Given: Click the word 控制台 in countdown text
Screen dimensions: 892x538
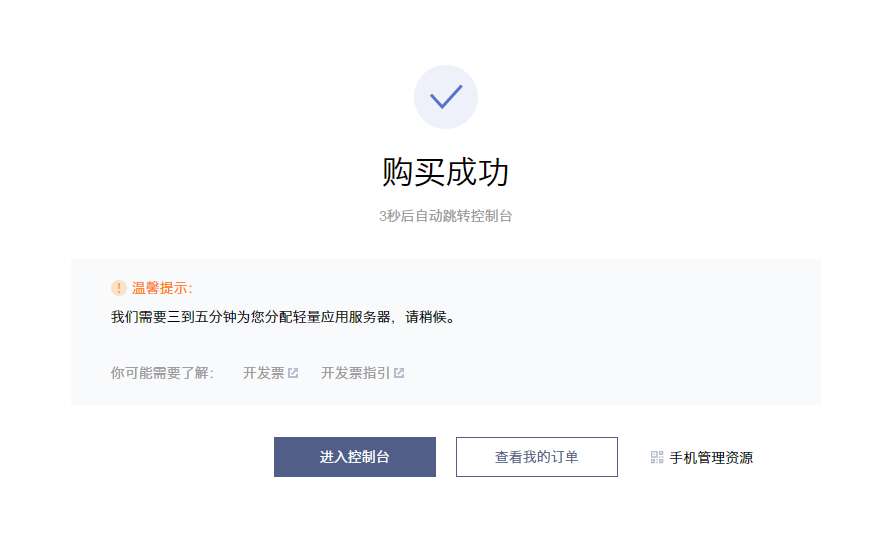Looking at the screenshot, I should 493,216.
